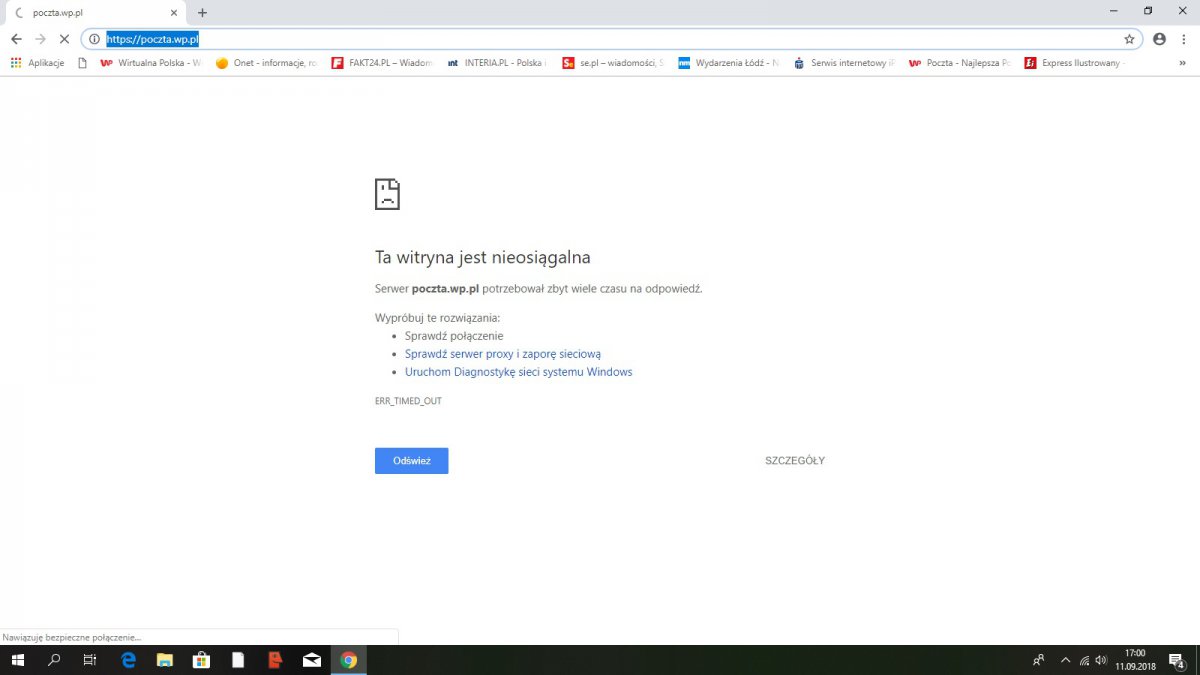This screenshot has height=675, width=1200.
Task: Open Task View on the taskbar
Action: point(90,660)
